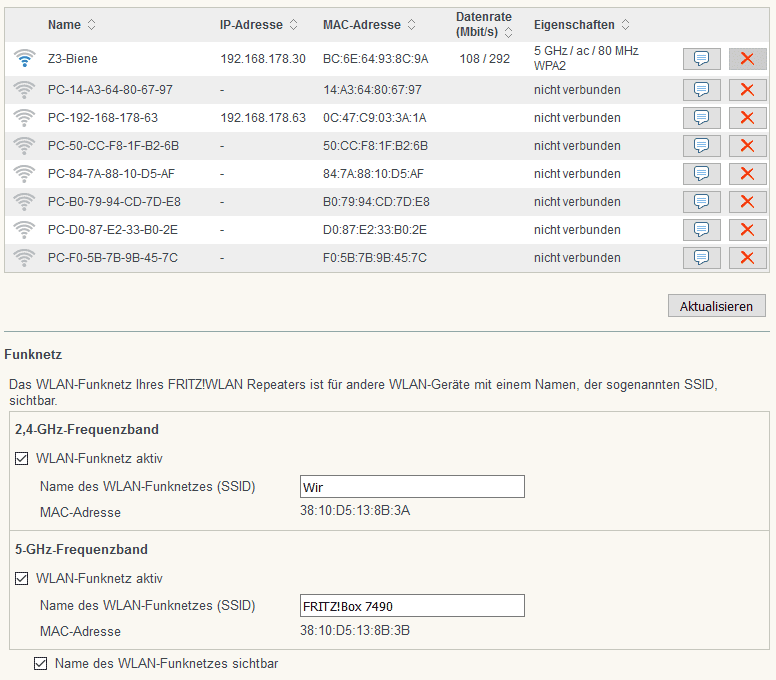Image resolution: width=776 pixels, height=680 pixels.
Task: Open edit icon for PC-D0-87-E2-33-B0-2E
Action: 701,230
